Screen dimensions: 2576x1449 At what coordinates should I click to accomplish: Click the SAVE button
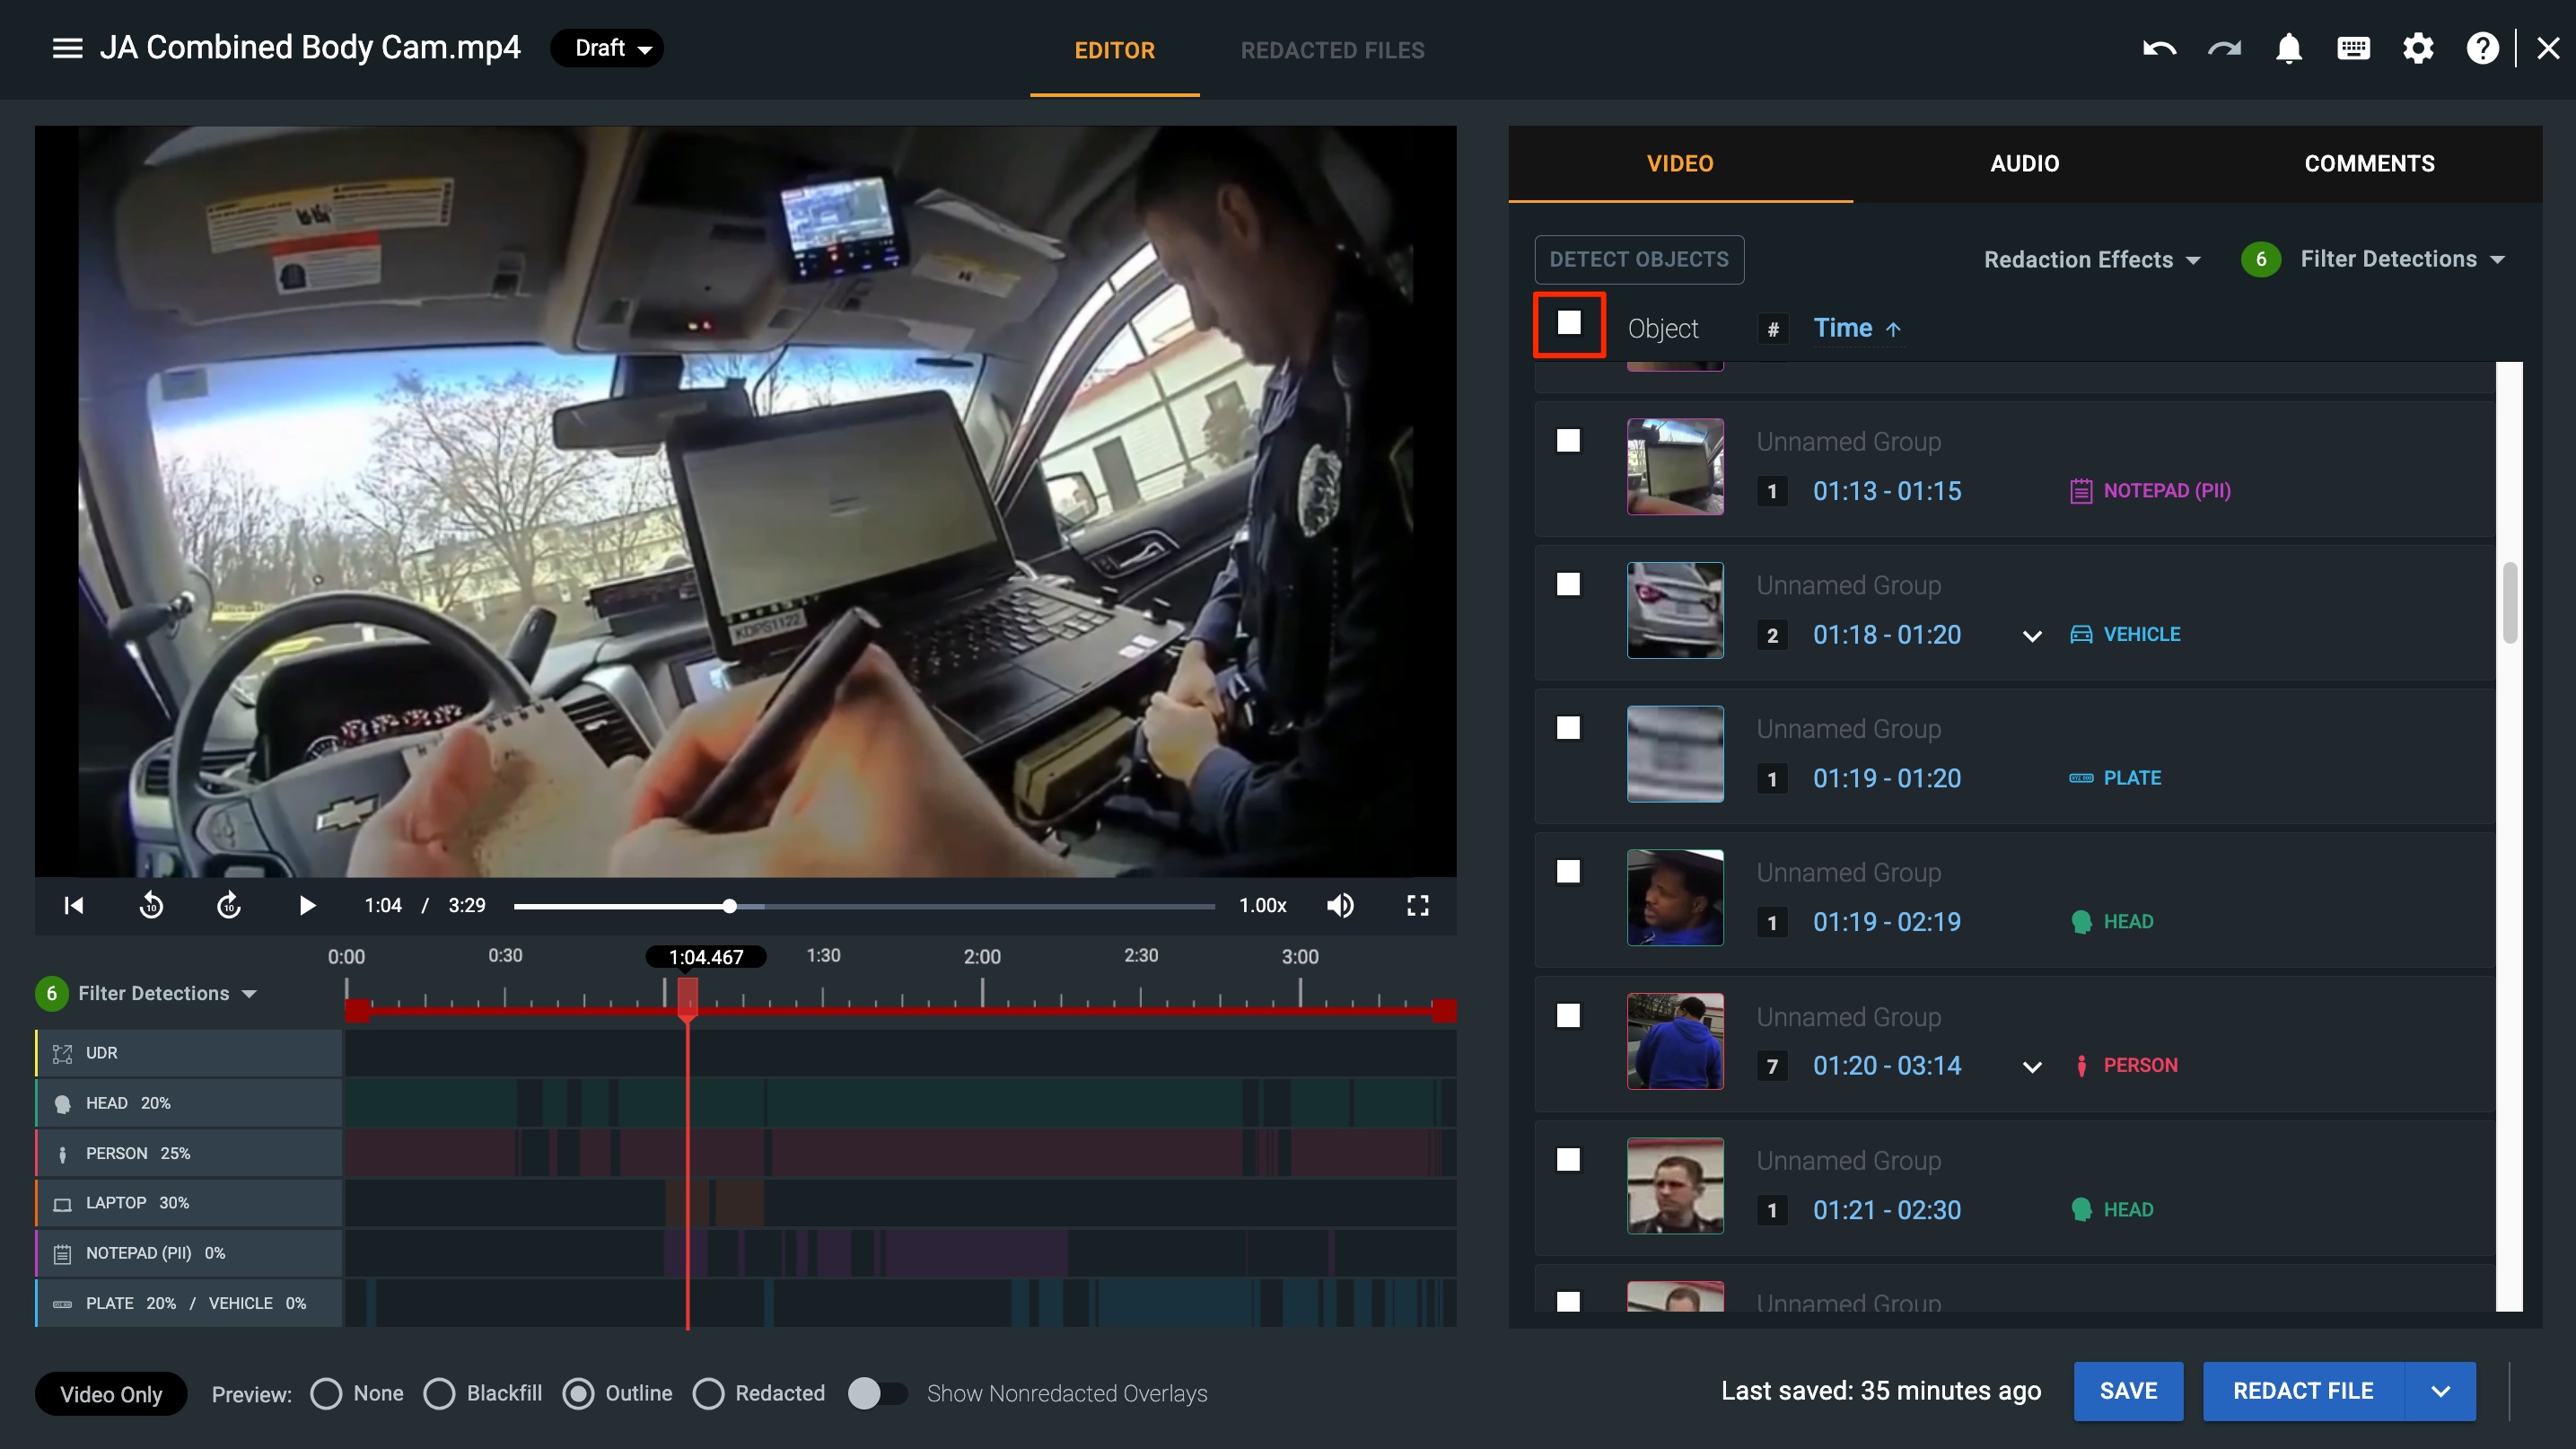click(2128, 1391)
